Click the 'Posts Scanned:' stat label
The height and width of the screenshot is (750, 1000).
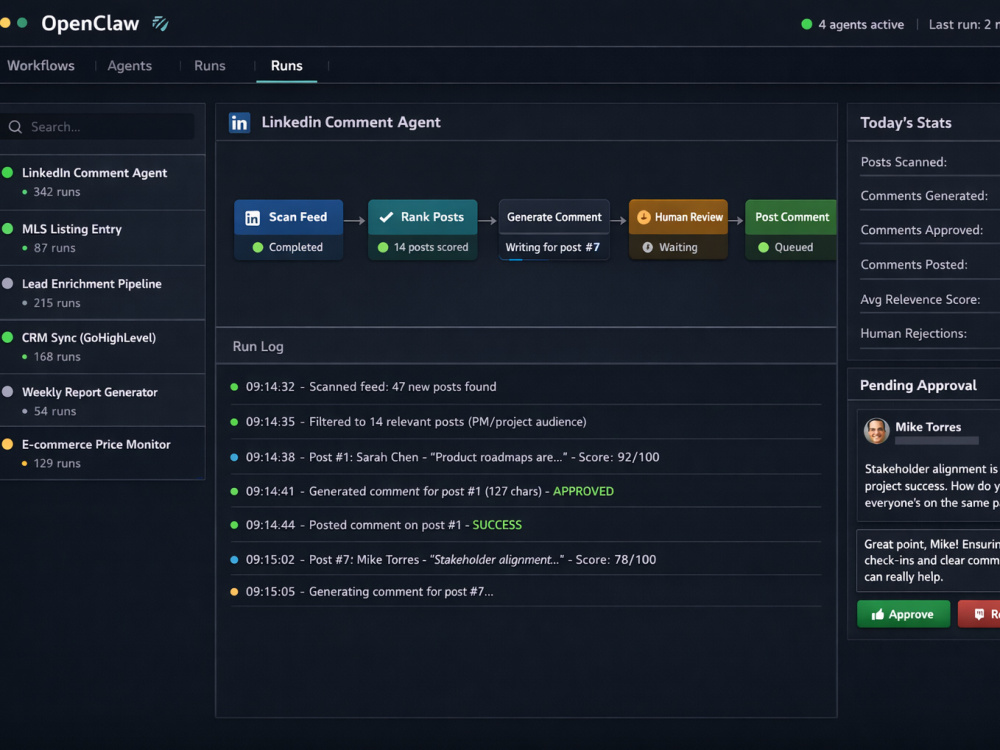tap(904, 162)
